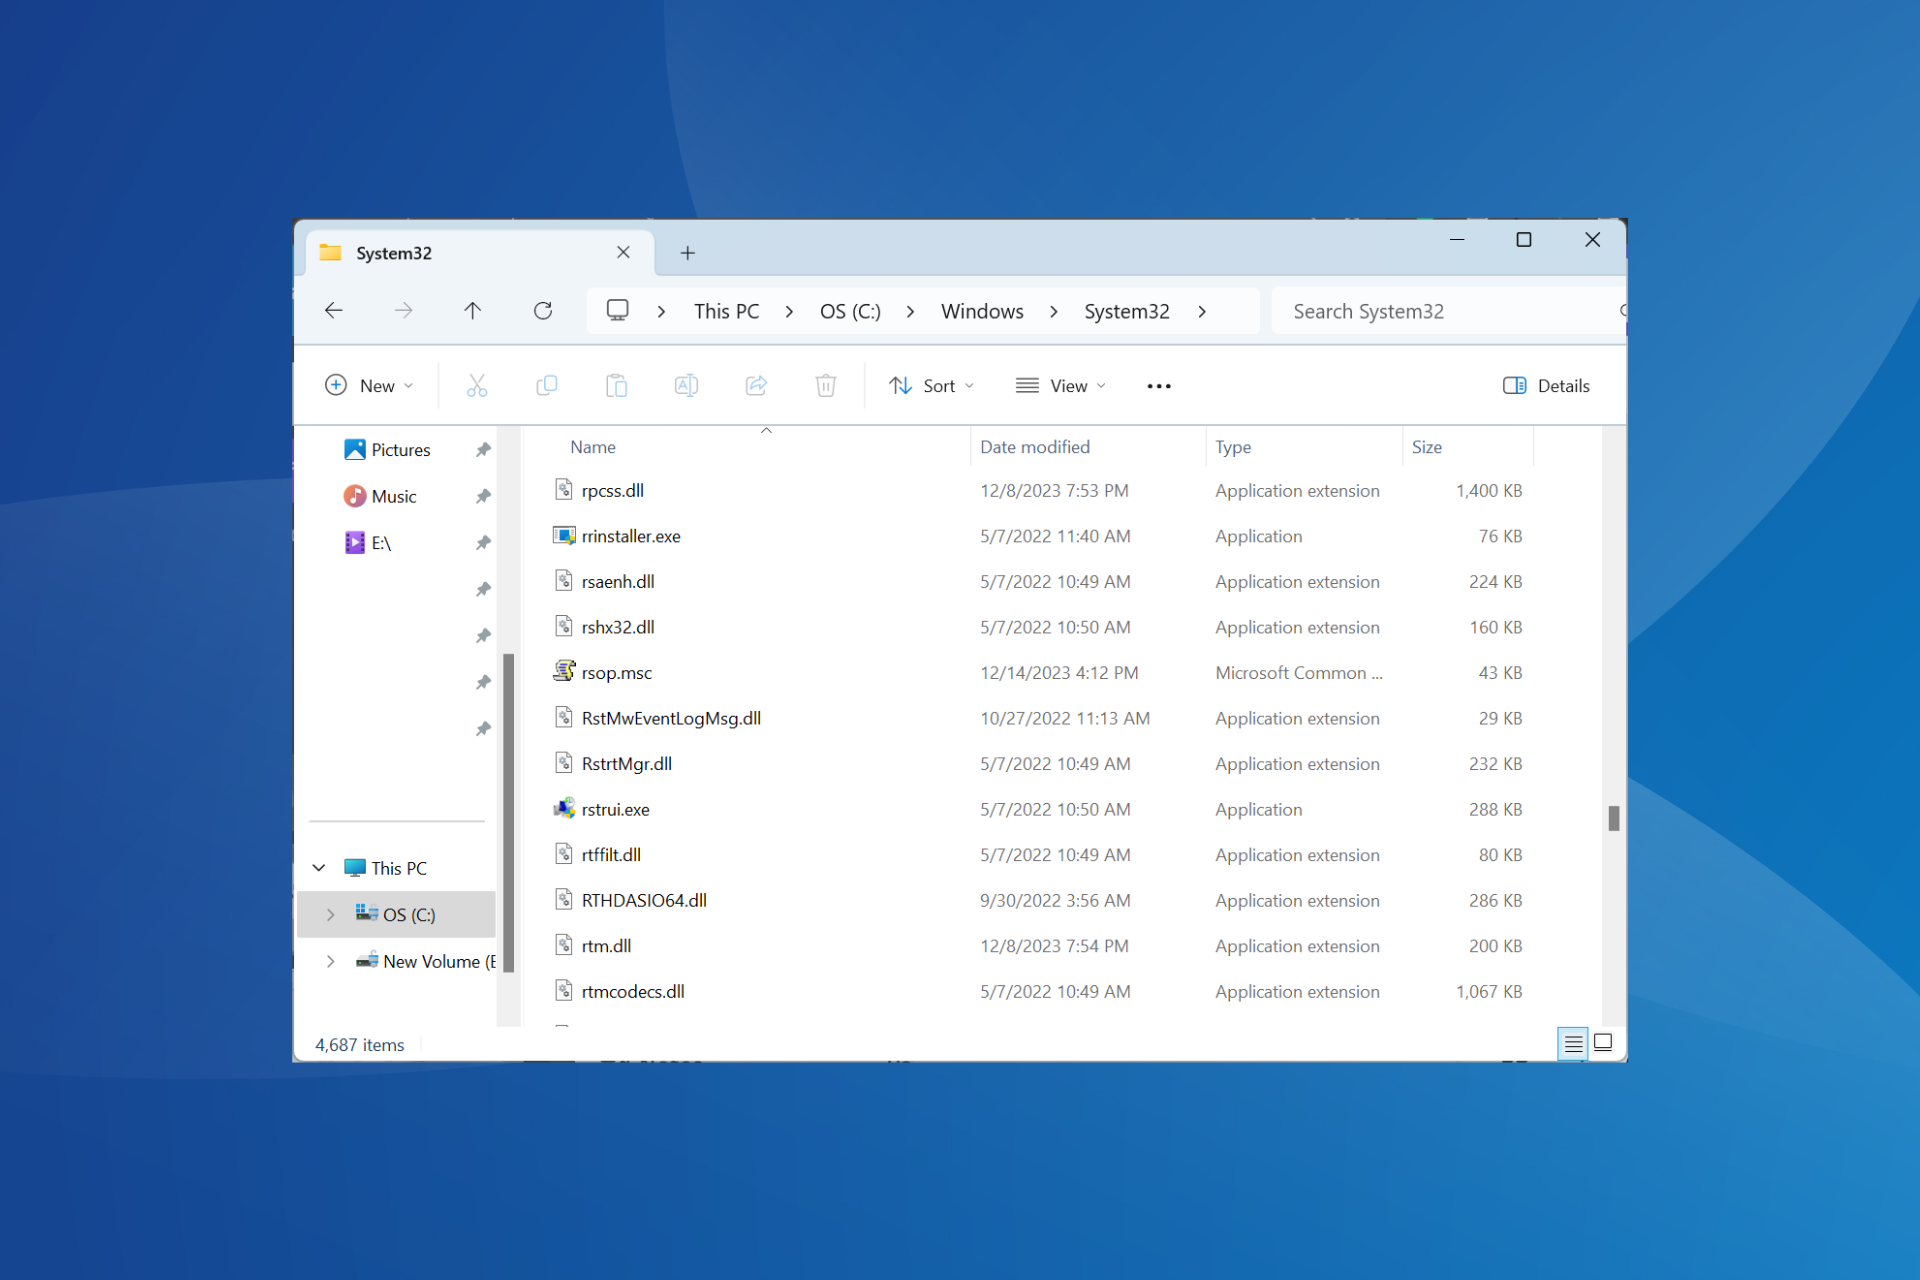Go up one folder level

click(473, 311)
